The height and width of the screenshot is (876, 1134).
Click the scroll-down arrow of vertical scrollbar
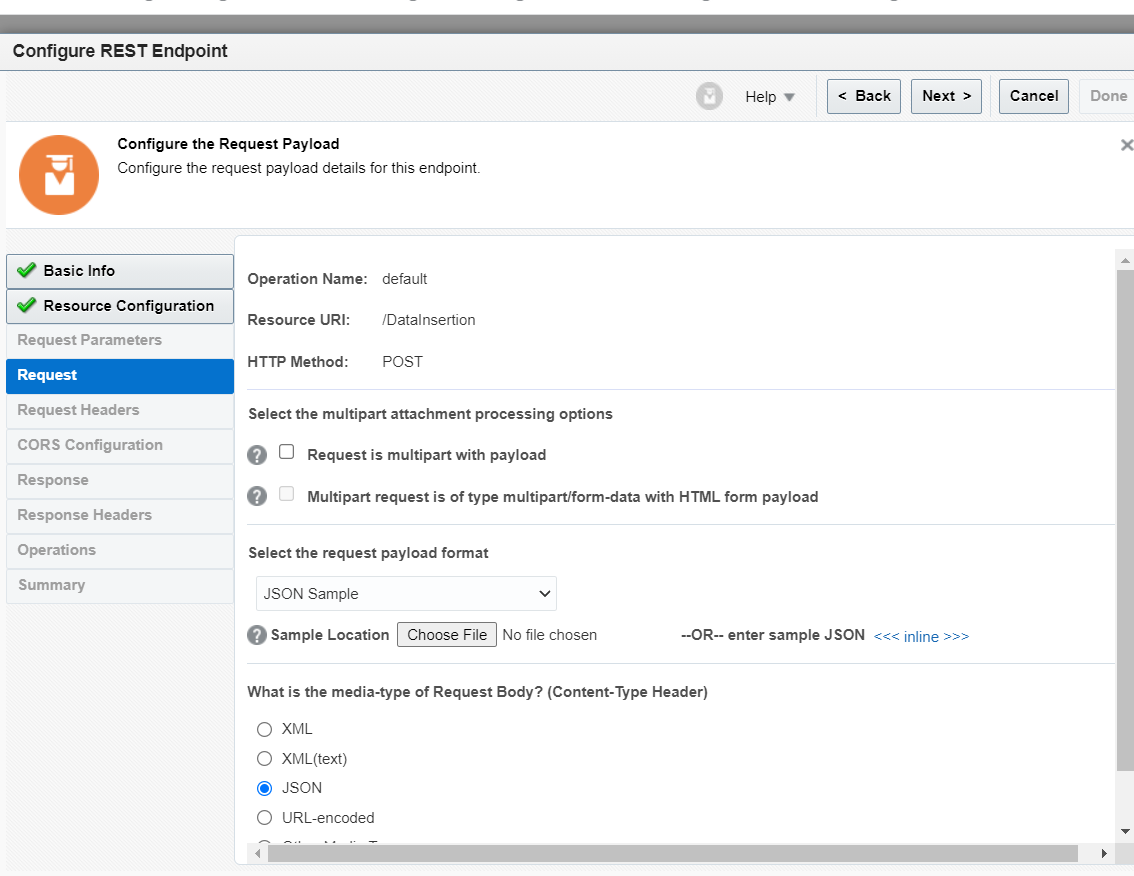1125,831
